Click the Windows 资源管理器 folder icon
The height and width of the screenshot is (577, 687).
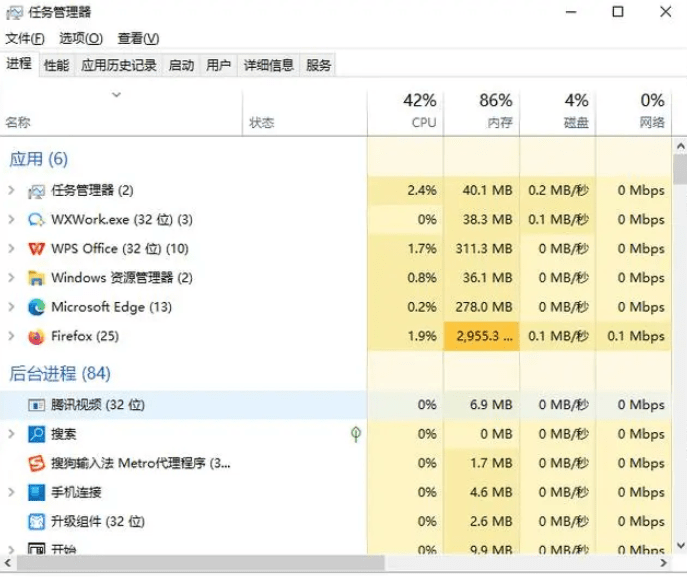pos(37,278)
